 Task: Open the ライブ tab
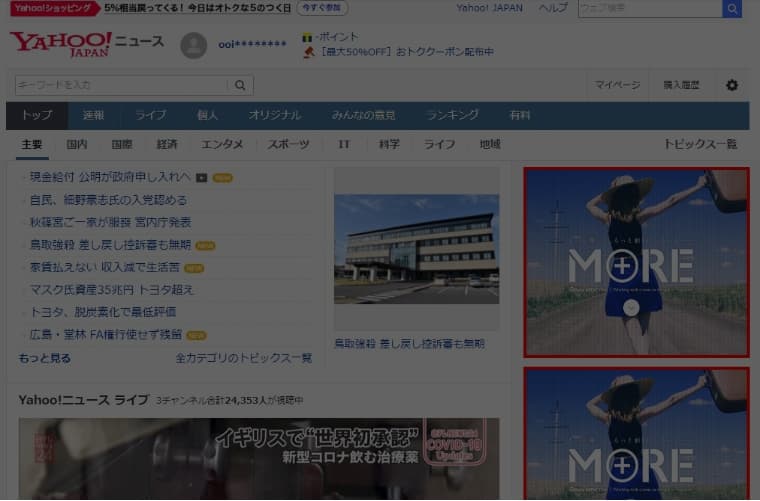click(x=150, y=115)
